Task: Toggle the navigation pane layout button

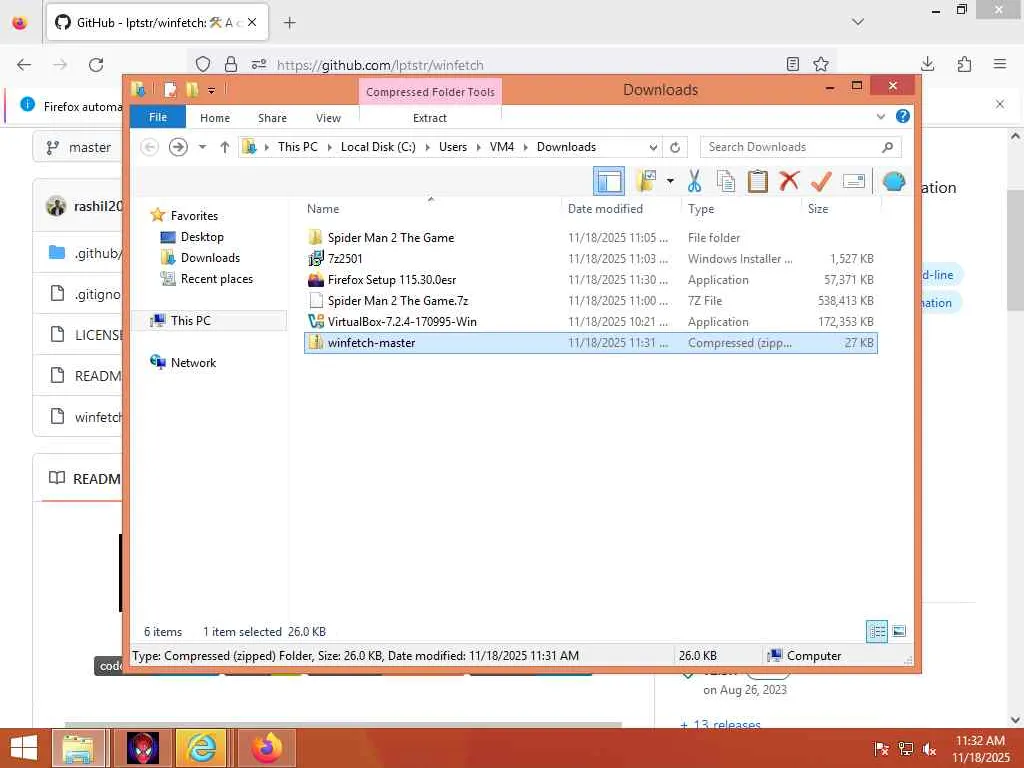Action: pos(609,181)
